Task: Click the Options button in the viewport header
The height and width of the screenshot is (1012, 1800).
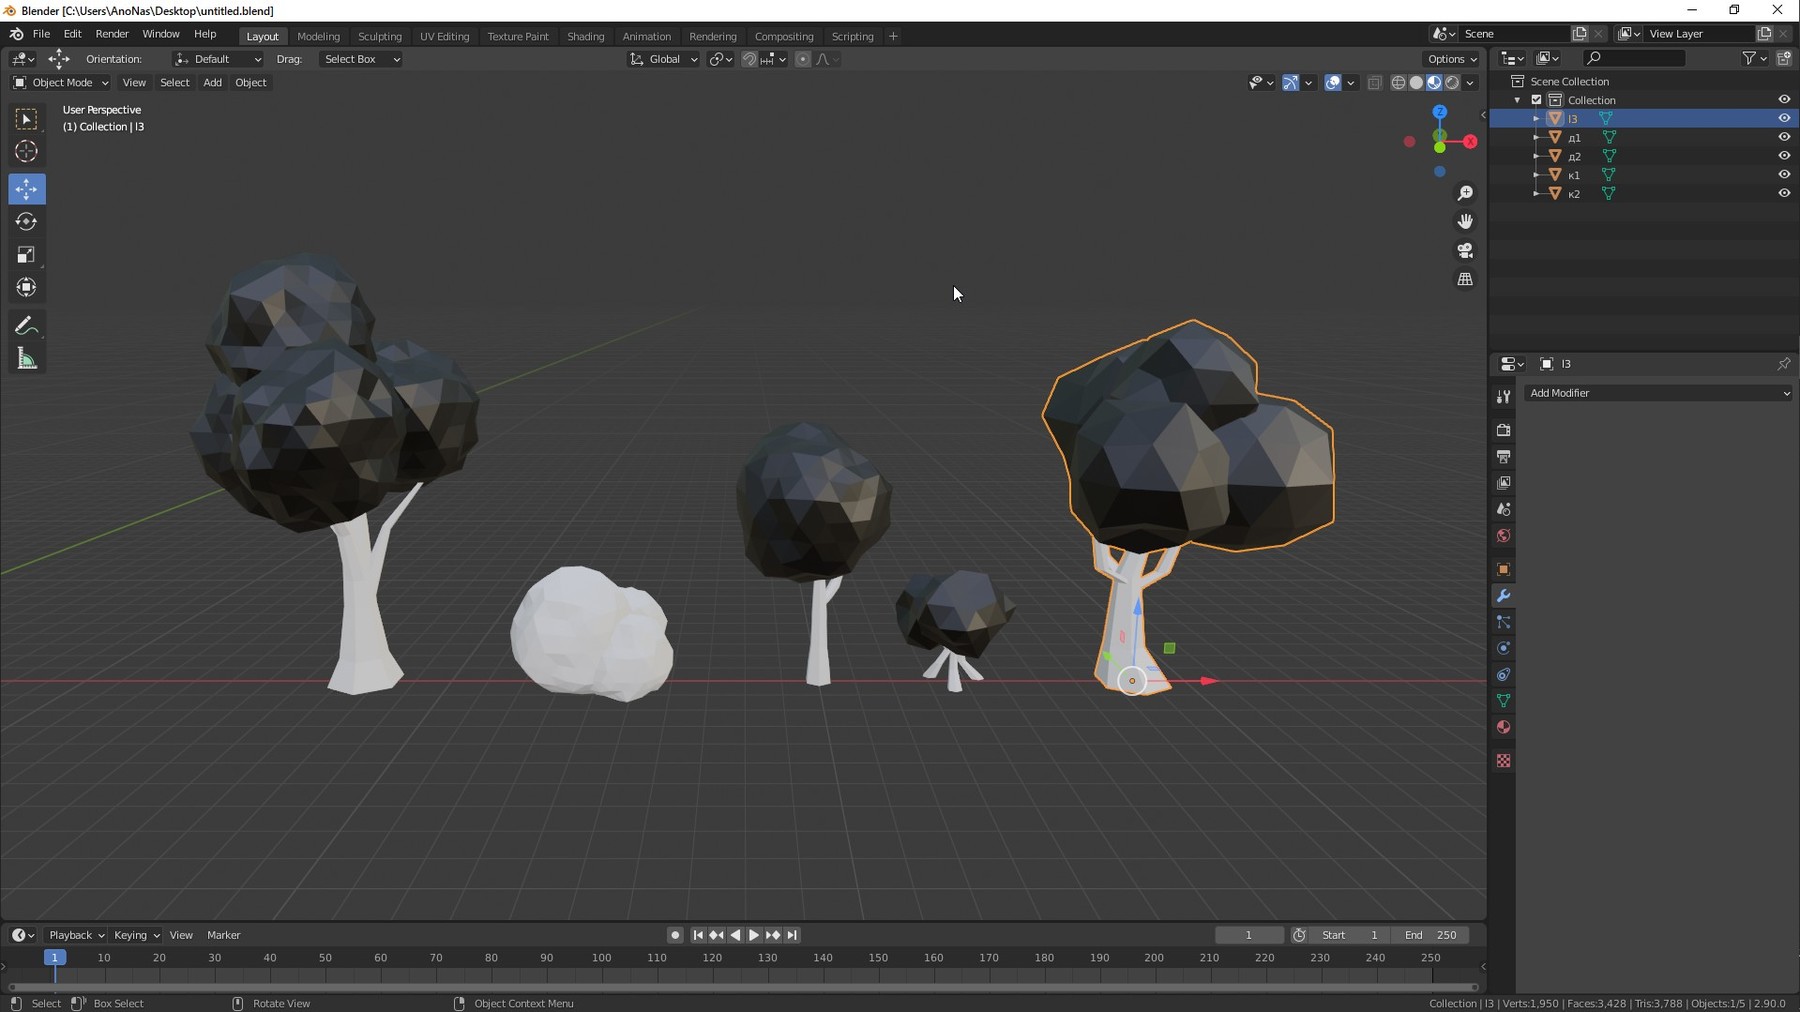Action: tap(1451, 59)
